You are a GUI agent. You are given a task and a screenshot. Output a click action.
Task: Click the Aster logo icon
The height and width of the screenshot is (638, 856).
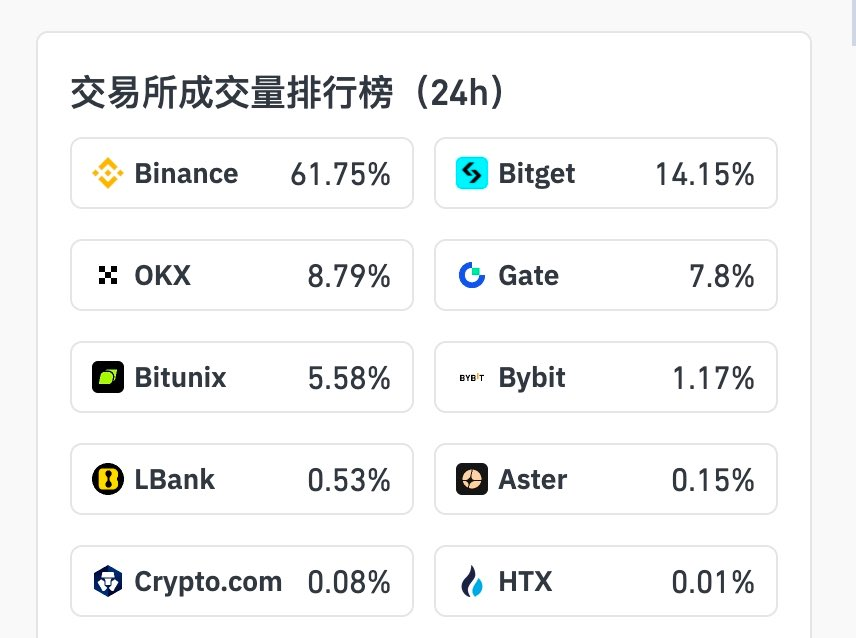point(471,479)
